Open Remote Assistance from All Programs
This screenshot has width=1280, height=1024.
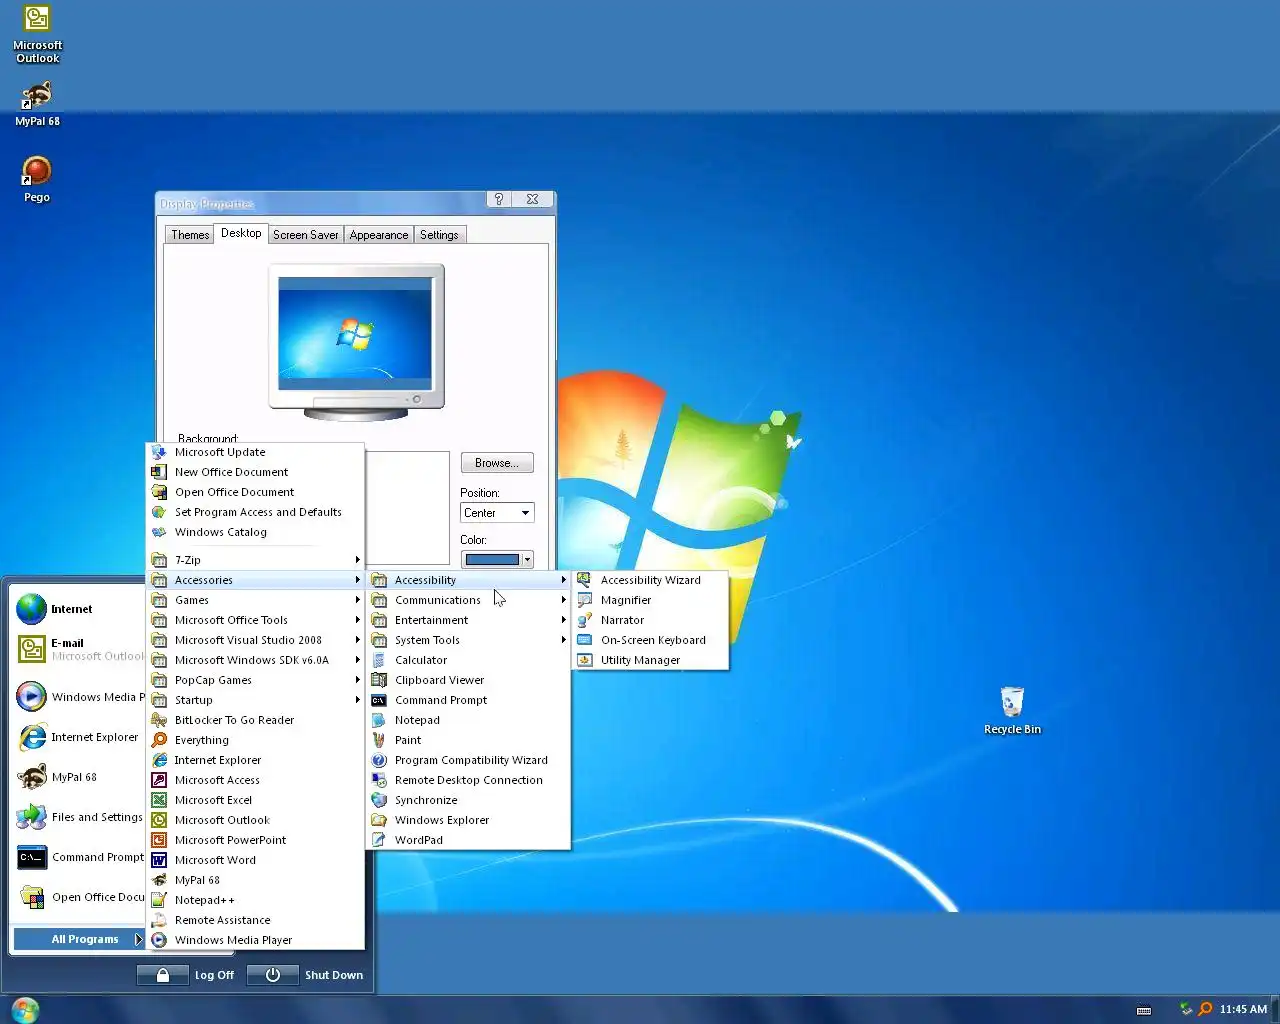(255, 920)
